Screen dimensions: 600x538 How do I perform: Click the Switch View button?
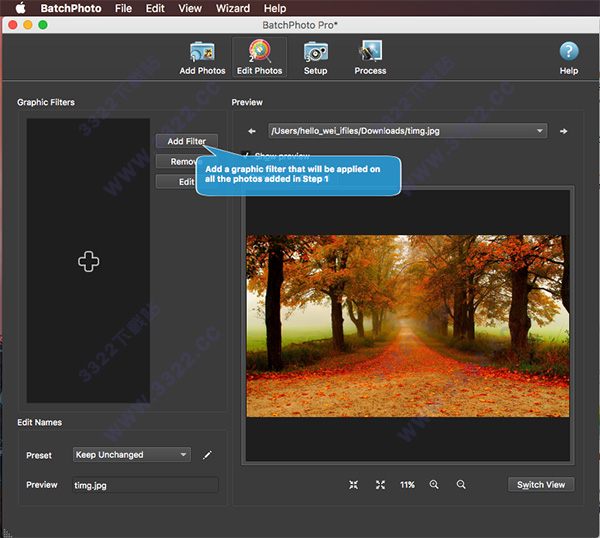point(541,484)
